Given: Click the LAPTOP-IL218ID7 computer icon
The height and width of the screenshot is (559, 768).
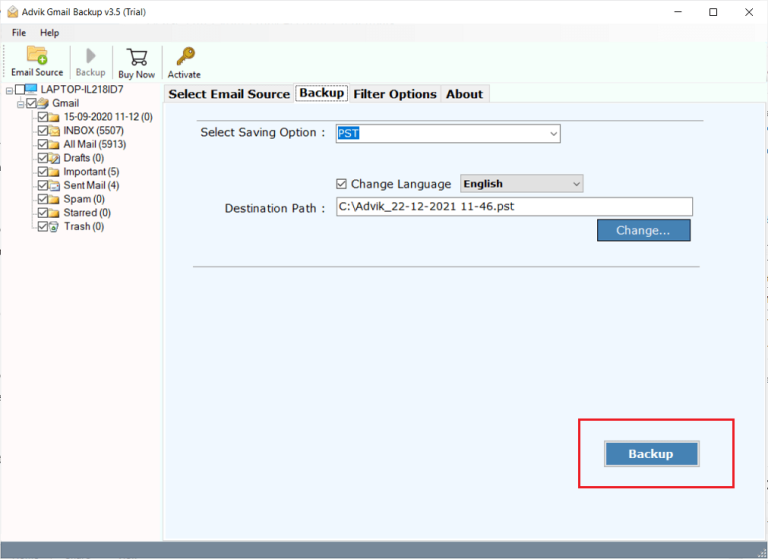Looking at the screenshot, I should coord(31,90).
